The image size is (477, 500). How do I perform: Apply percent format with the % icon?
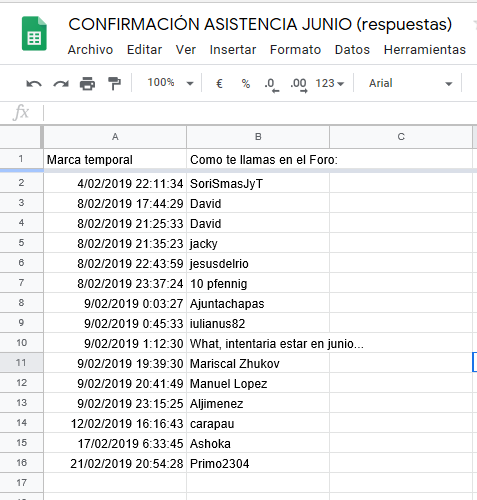pos(246,83)
